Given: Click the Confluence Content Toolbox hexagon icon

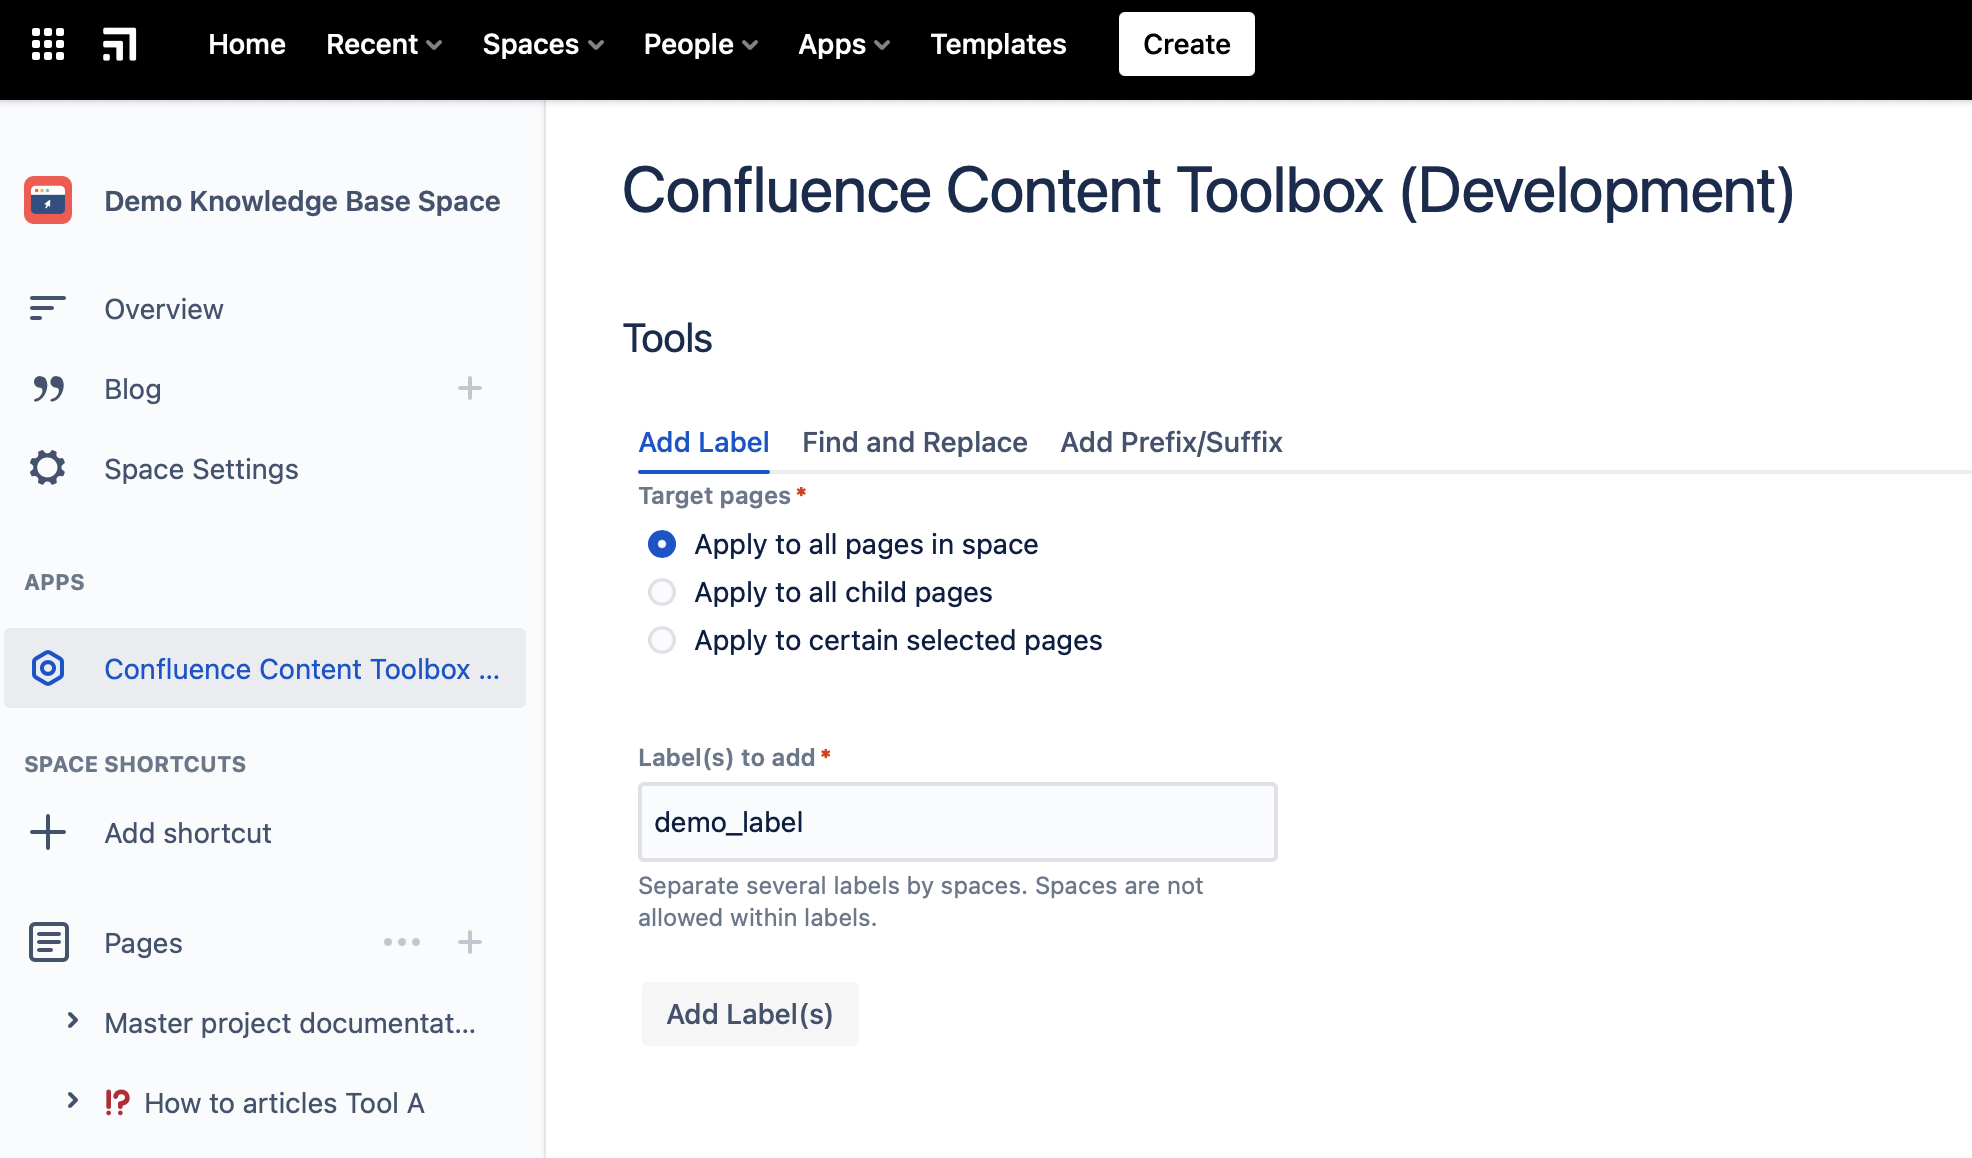Looking at the screenshot, I should pos(48,668).
